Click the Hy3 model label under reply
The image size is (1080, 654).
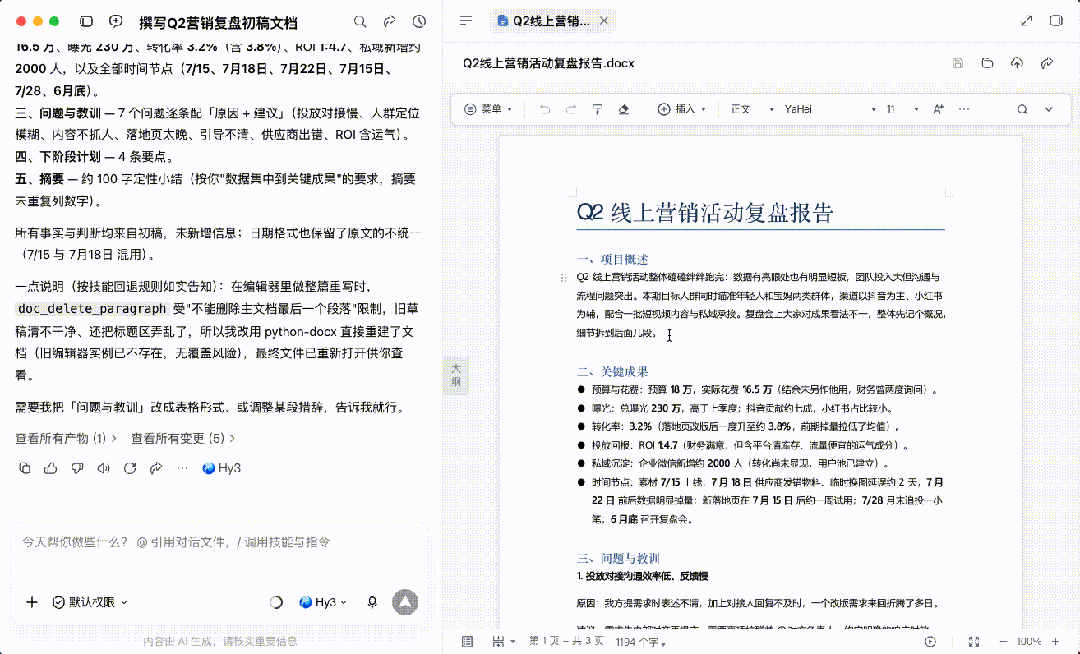point(221,468)
